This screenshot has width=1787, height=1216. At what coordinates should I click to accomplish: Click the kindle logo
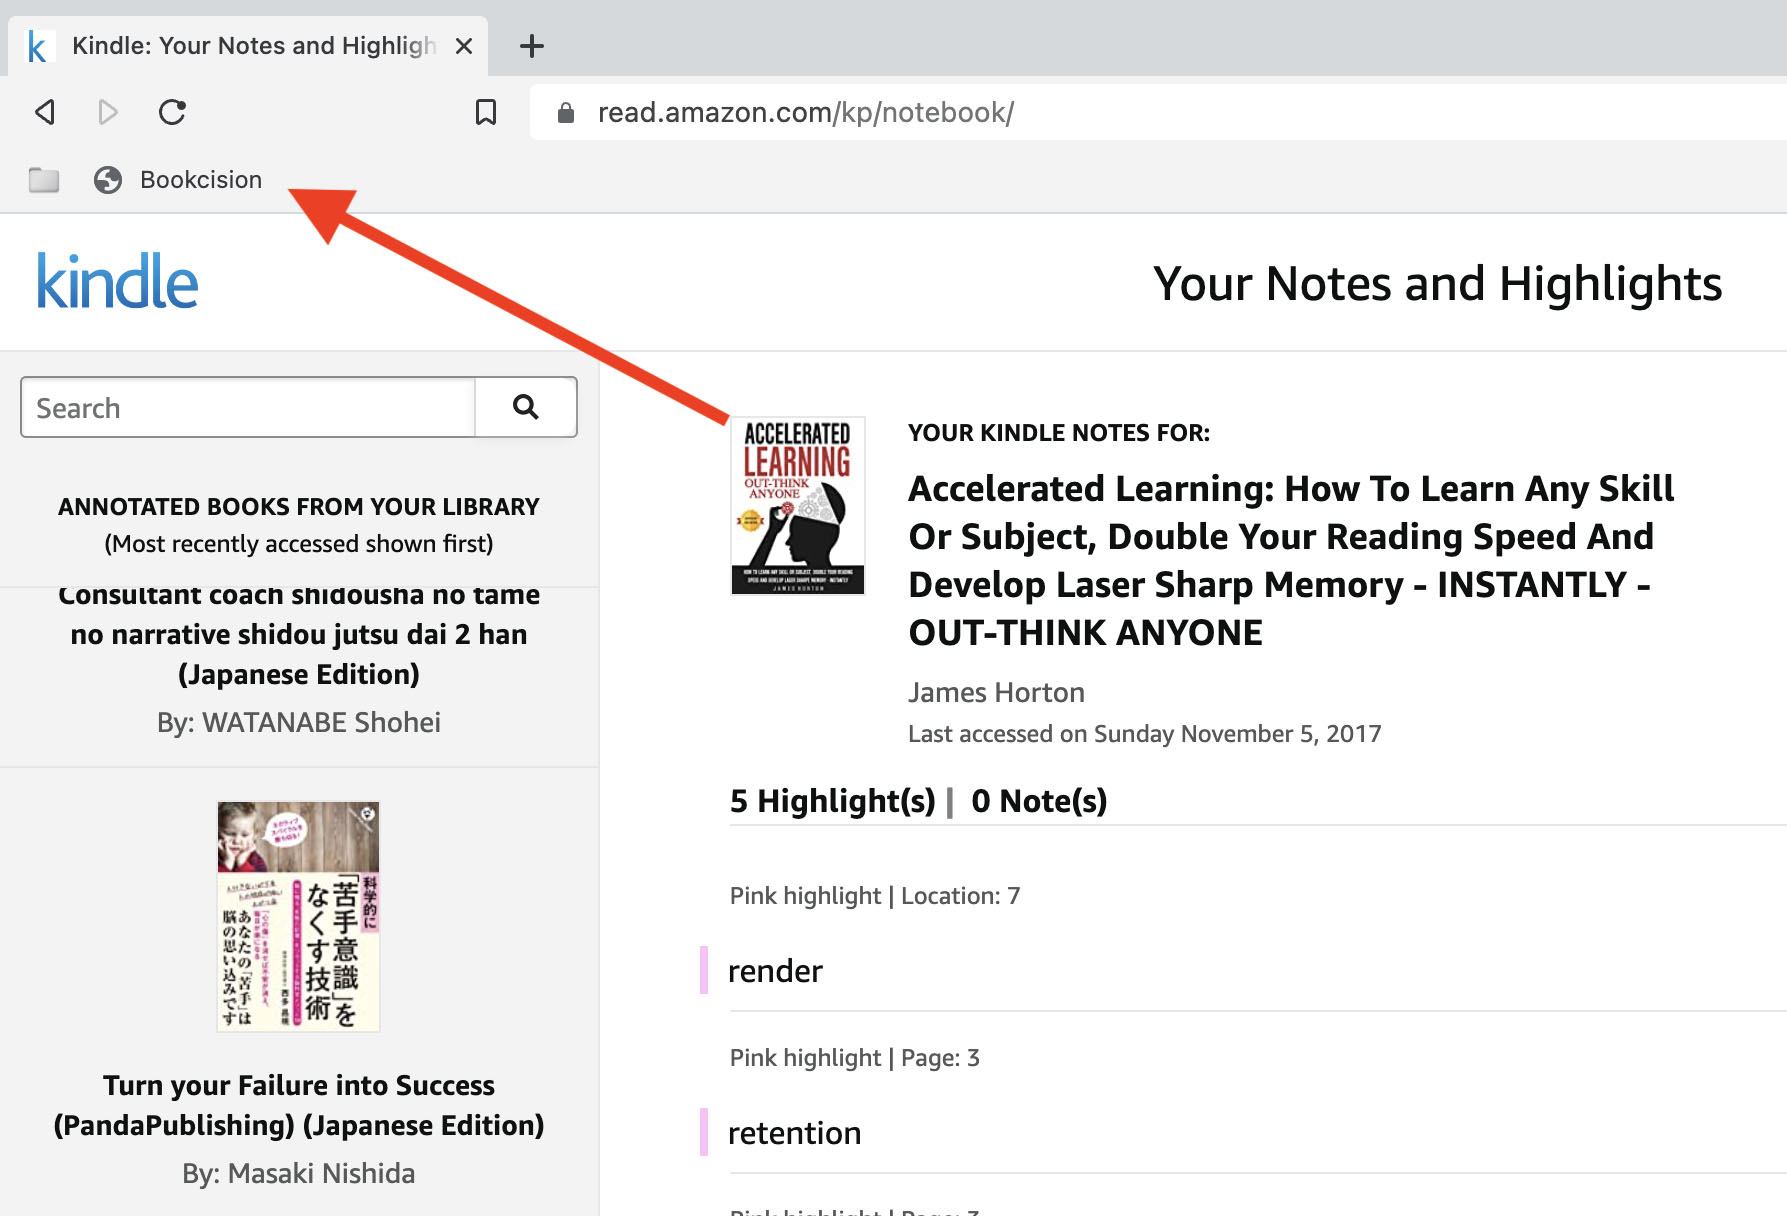point(118,281)
